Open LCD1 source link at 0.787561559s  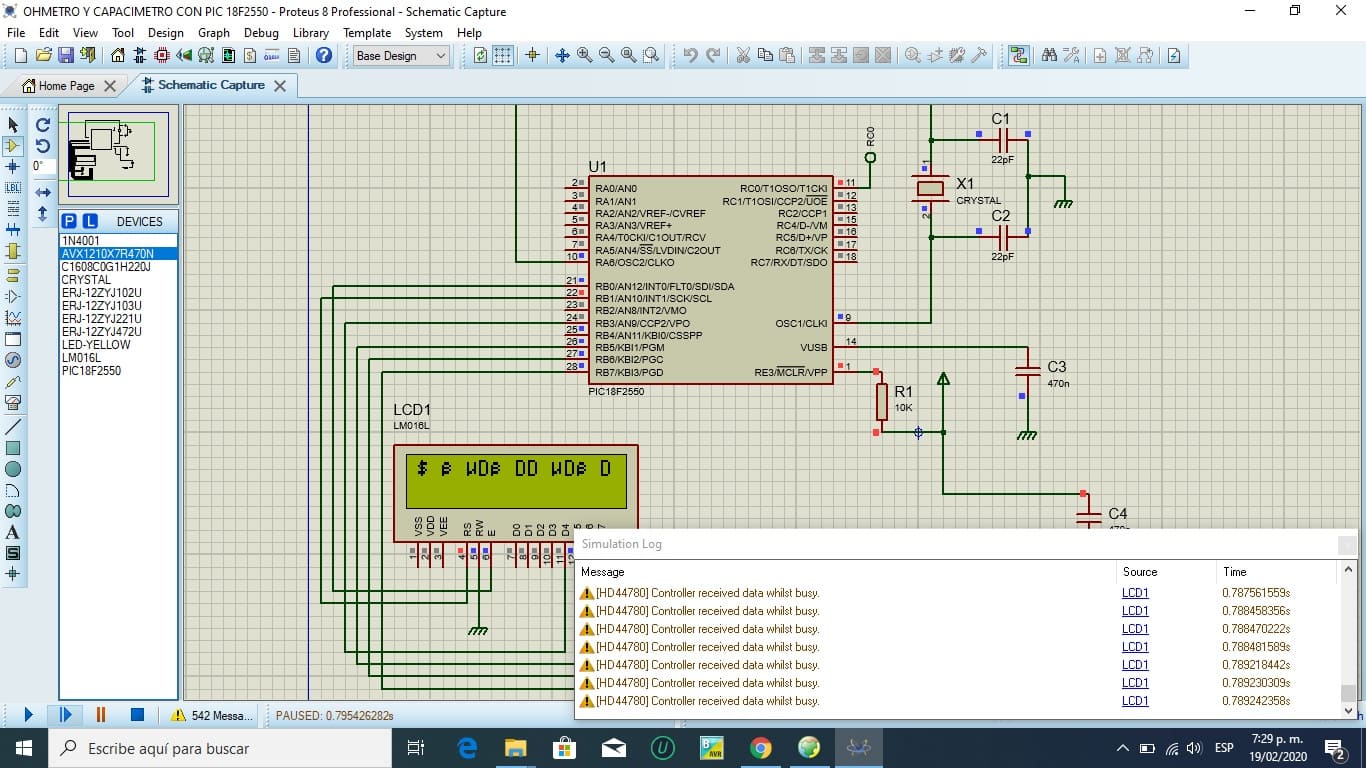pos(1135,593)
